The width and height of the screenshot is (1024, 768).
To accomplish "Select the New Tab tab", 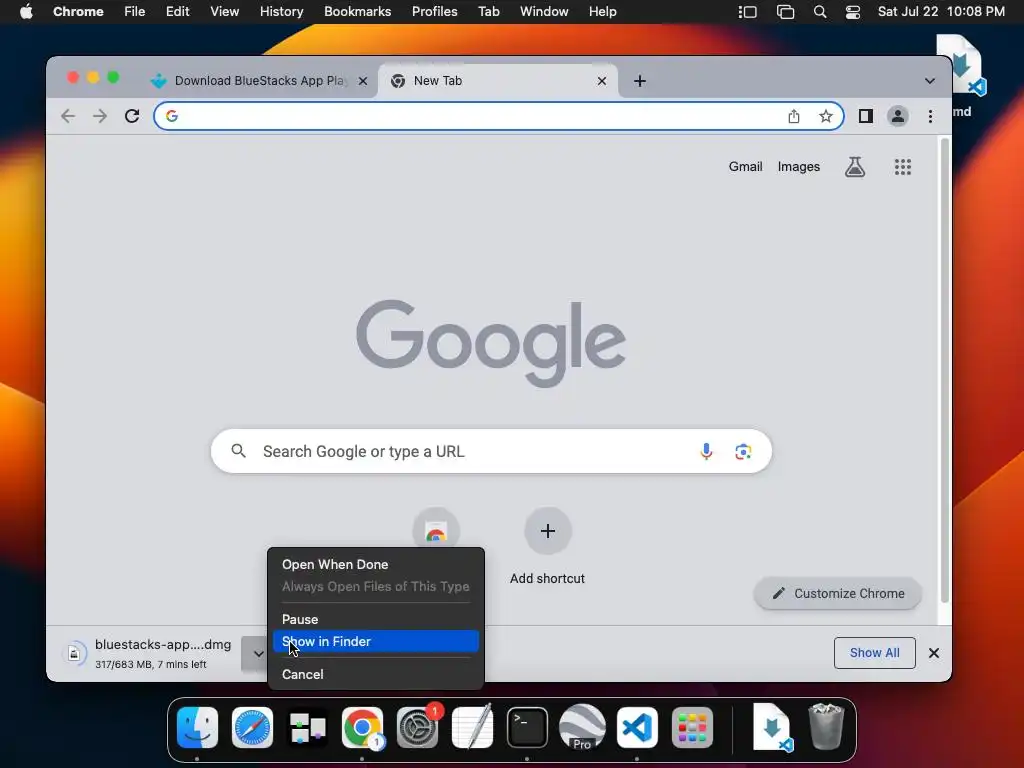I will click(498, 81).
